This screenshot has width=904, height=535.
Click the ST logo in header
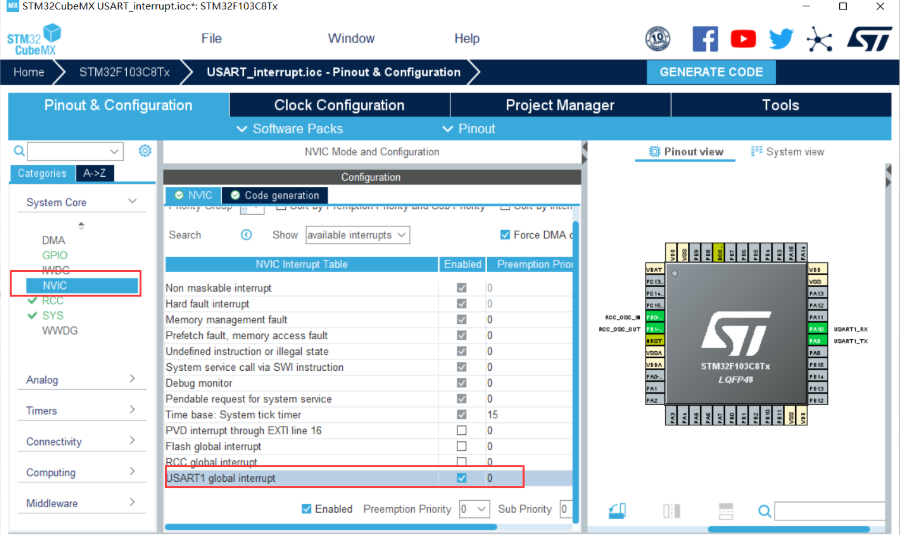coord(869,39)
